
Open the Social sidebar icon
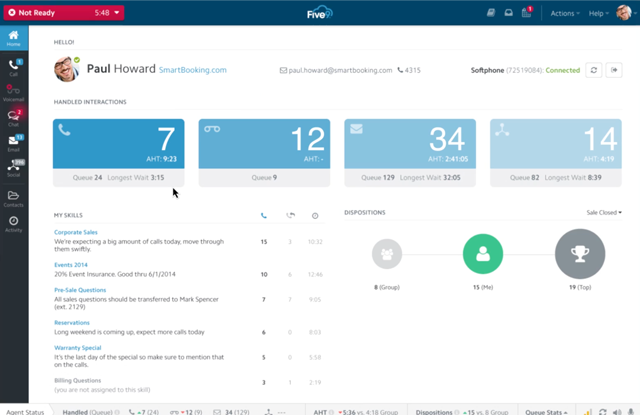click(x=14, y=169)
